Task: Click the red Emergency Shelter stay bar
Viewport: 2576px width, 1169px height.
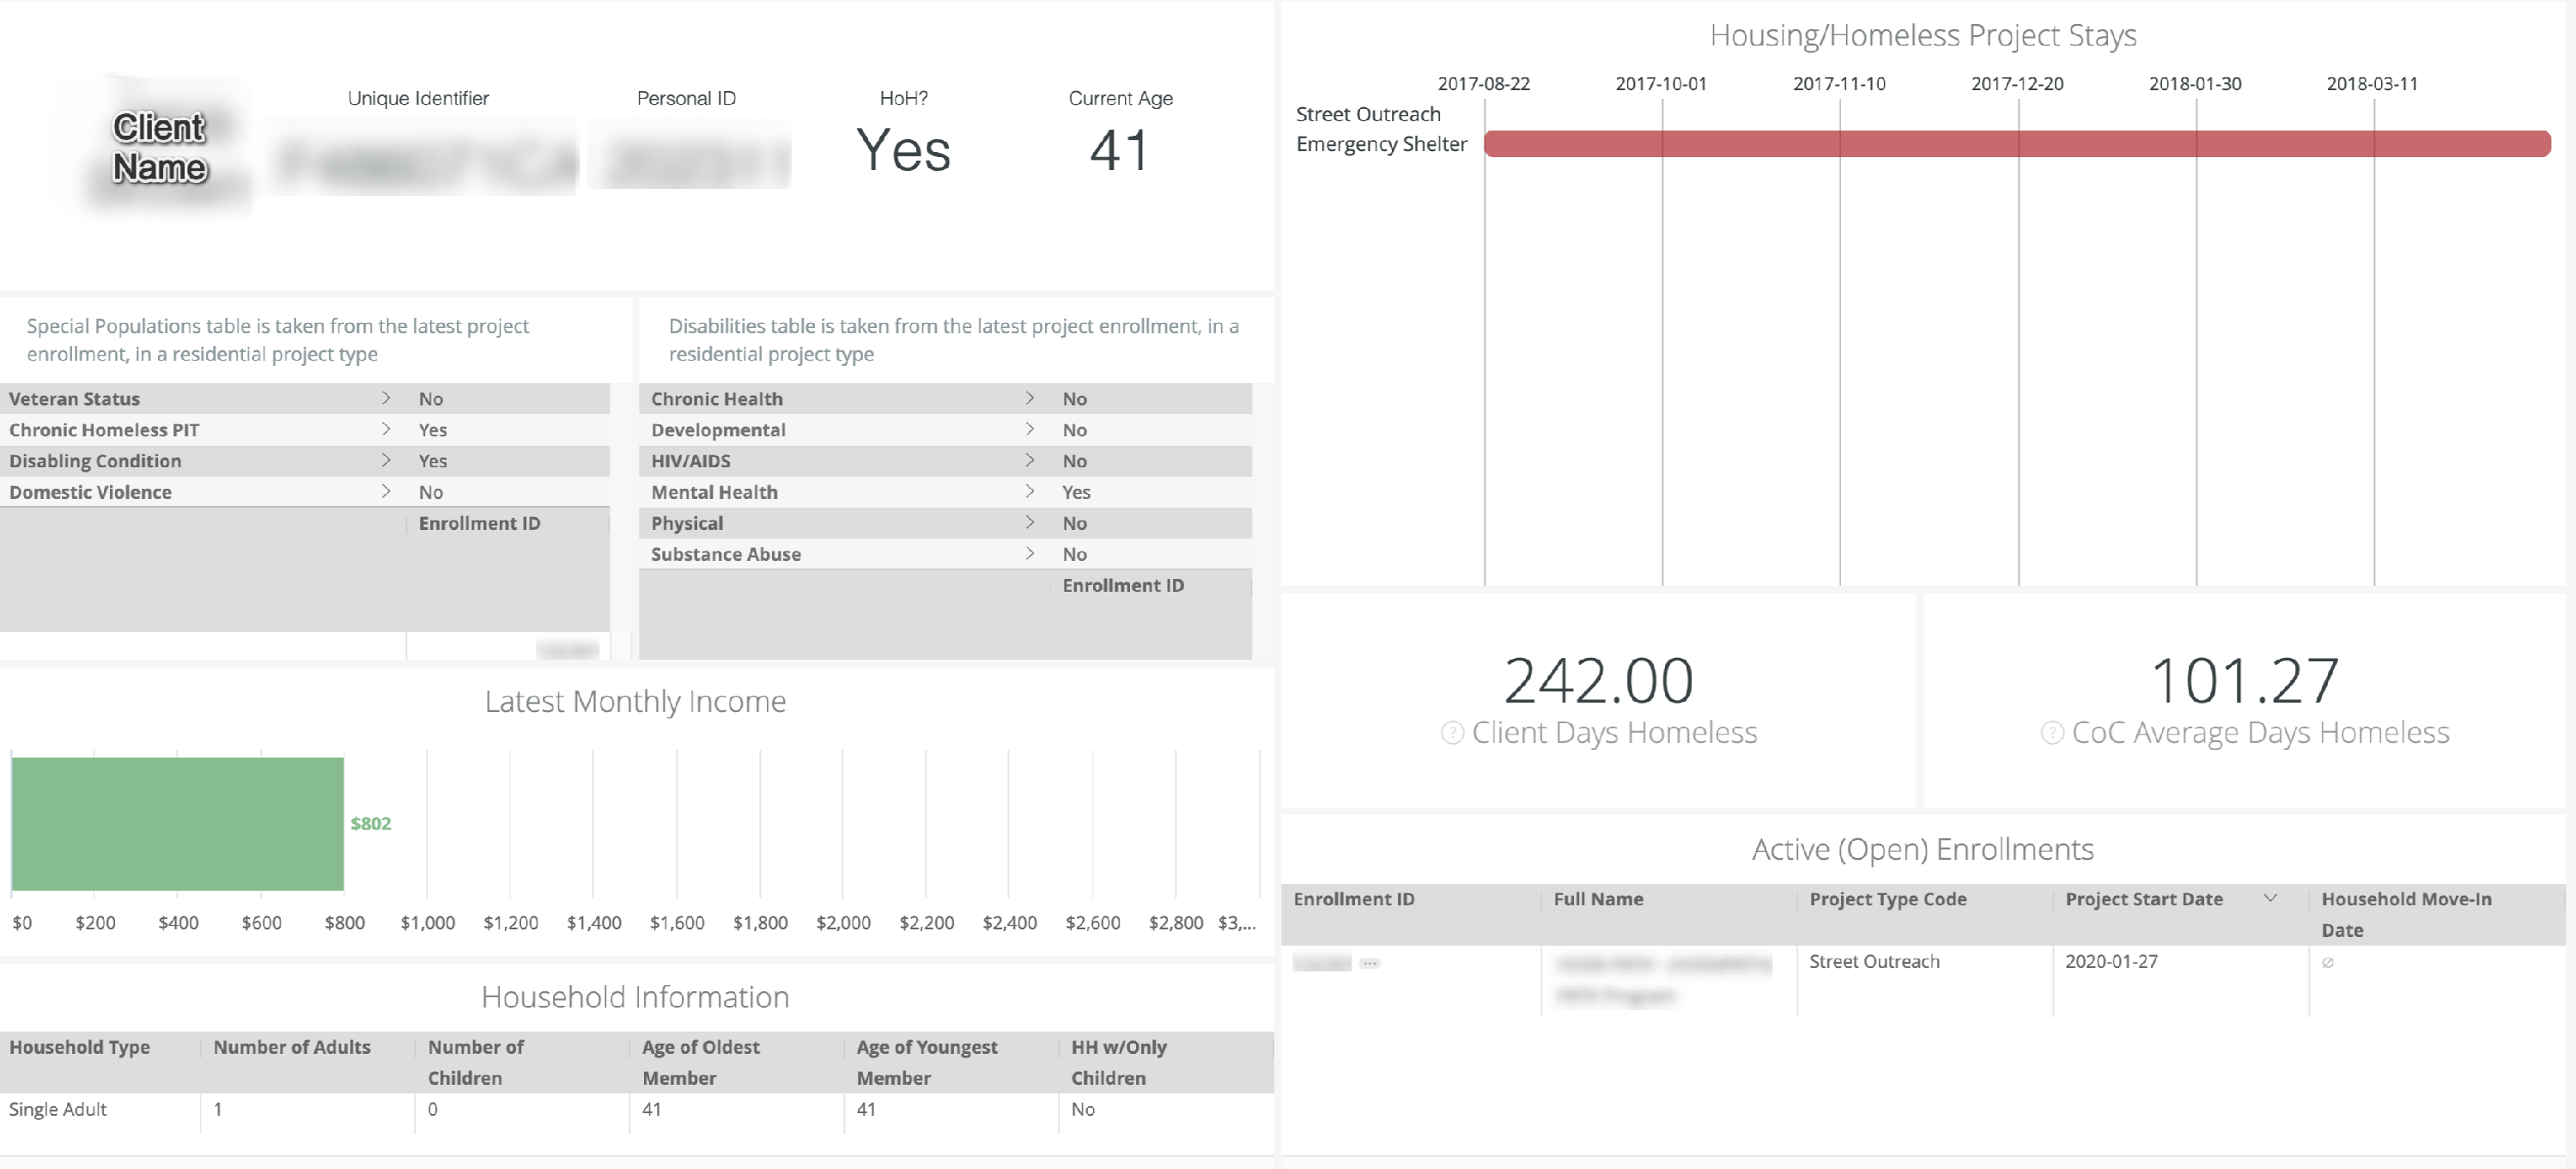Action: [2016, 144]
